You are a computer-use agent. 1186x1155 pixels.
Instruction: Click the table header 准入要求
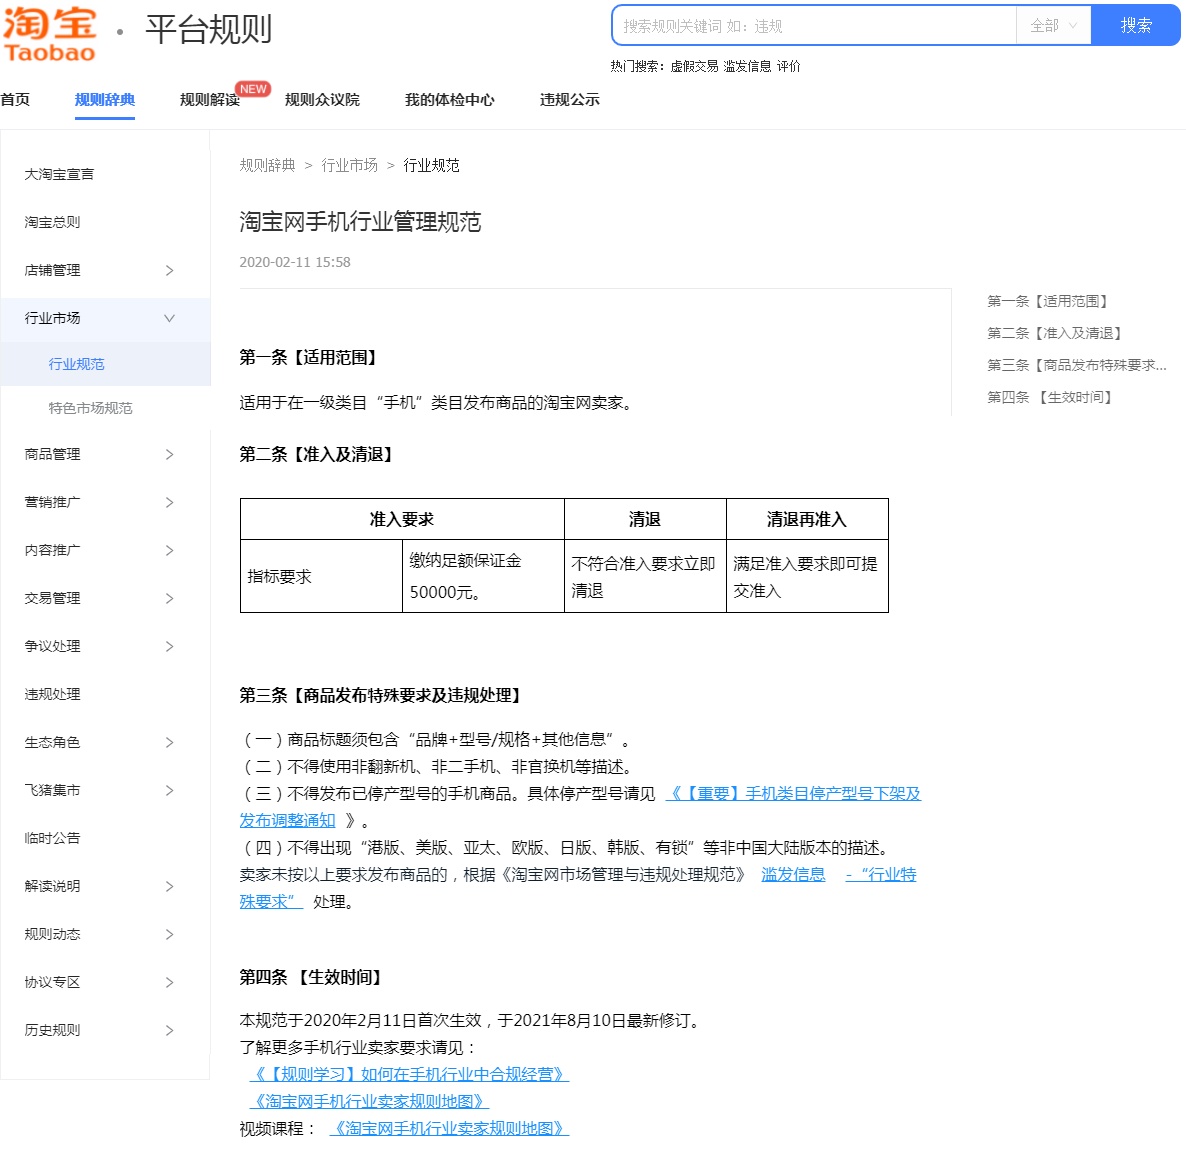pos(402,519)
